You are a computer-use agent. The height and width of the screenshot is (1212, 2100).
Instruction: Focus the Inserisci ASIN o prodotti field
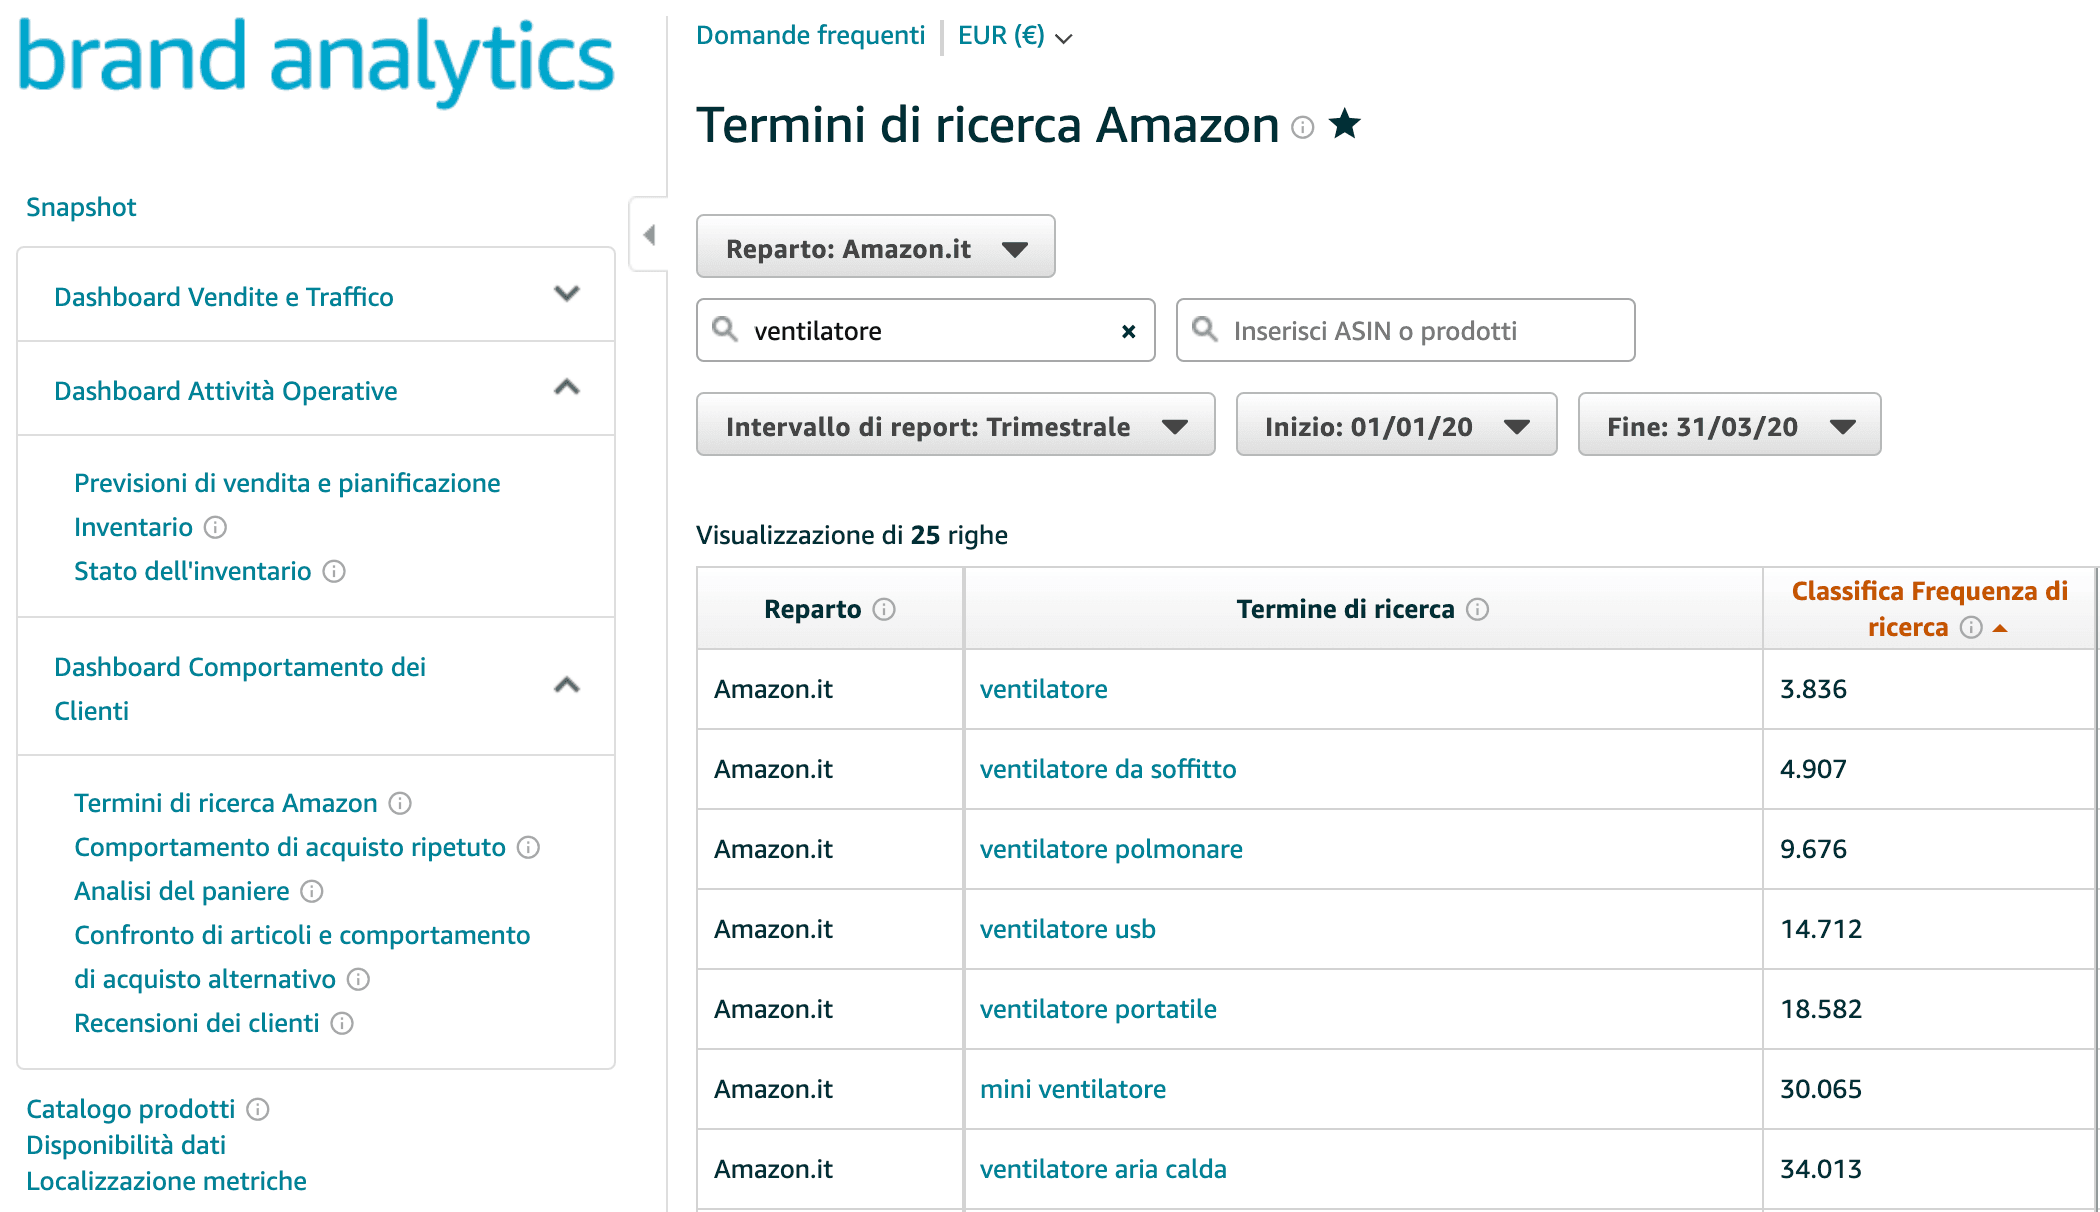tap(1420, 331)
